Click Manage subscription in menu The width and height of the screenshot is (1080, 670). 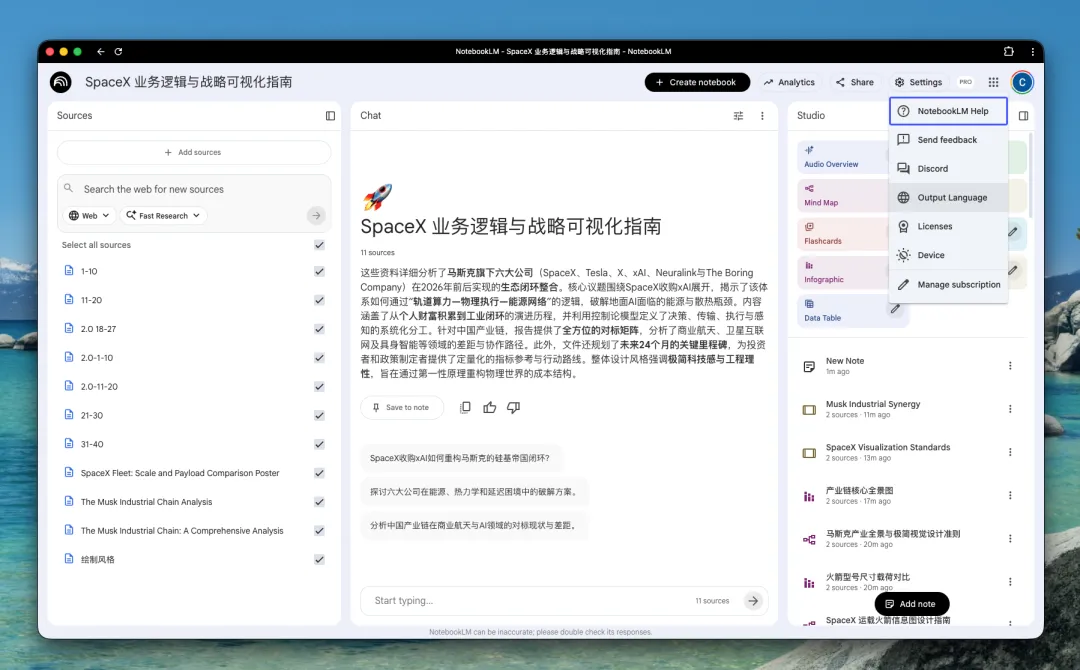click(x=948, y=284)
